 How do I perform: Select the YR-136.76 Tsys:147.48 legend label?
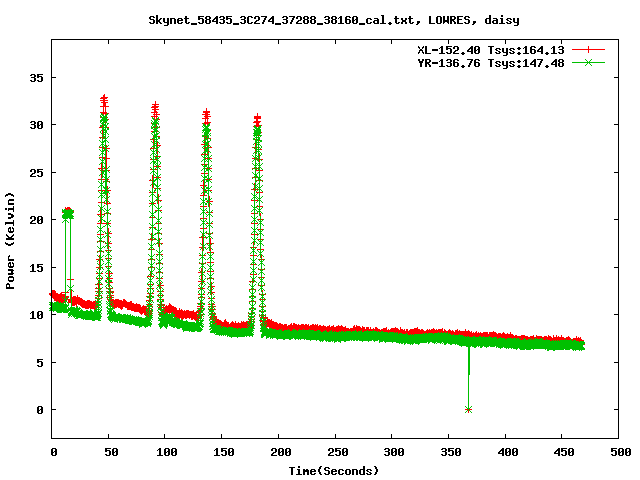tap(491, 63)
